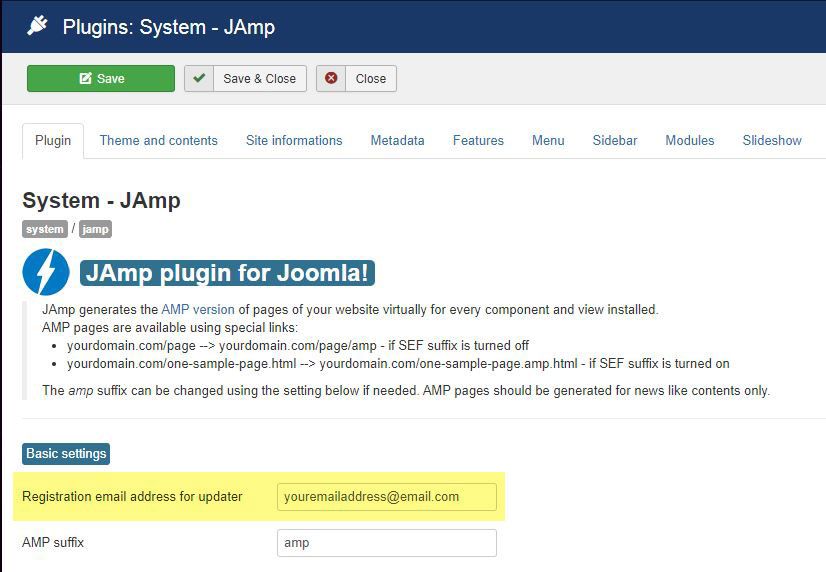826x572 pixels.
Task: Open the Menu tab
Action: coord(548,141)
